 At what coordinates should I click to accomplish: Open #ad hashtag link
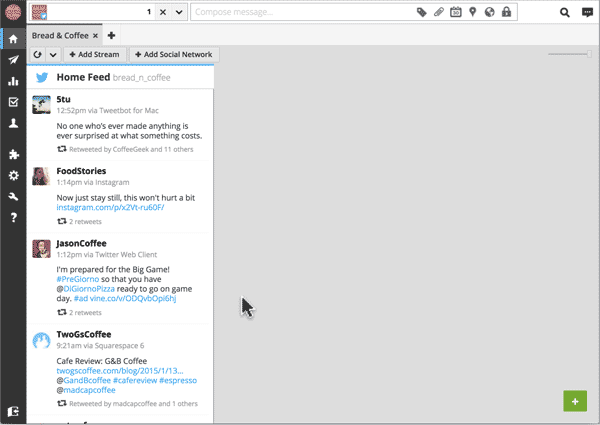coord(81,298)
